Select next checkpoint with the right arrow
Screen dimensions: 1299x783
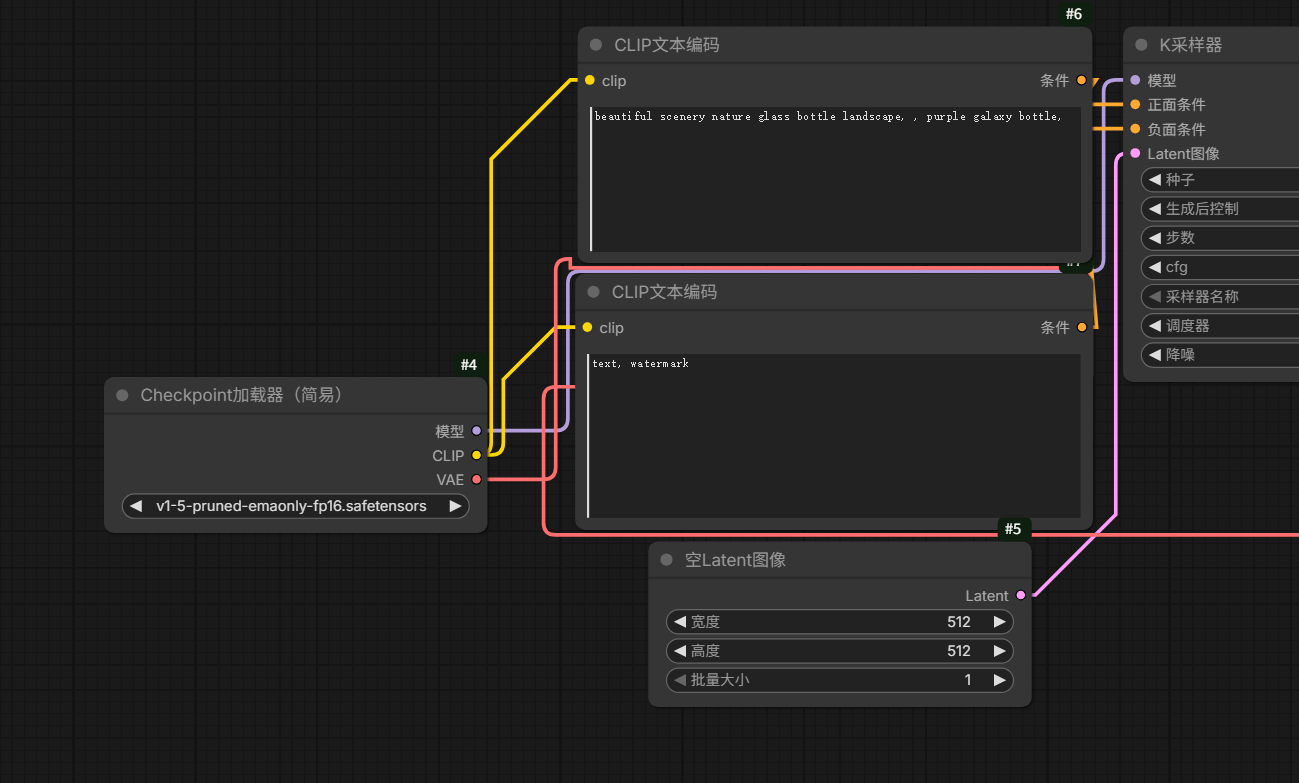coord(455,506)
